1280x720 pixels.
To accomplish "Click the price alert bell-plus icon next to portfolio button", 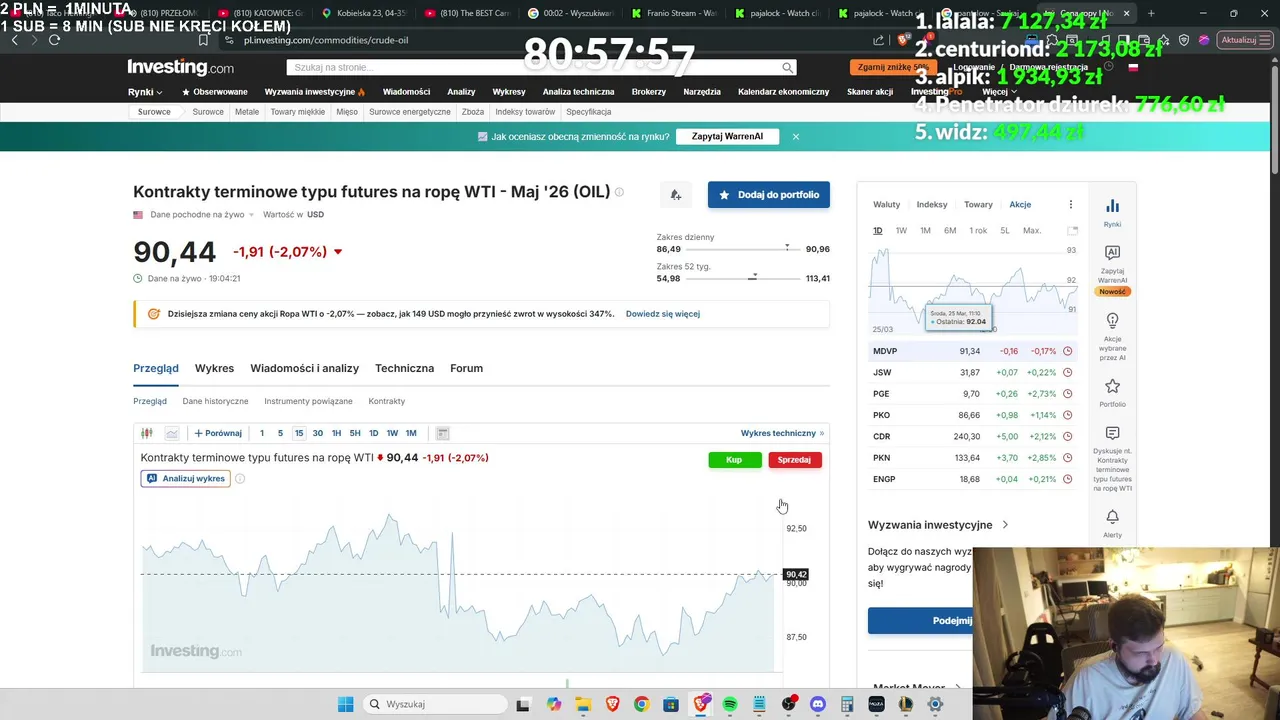I will (676, 195).
